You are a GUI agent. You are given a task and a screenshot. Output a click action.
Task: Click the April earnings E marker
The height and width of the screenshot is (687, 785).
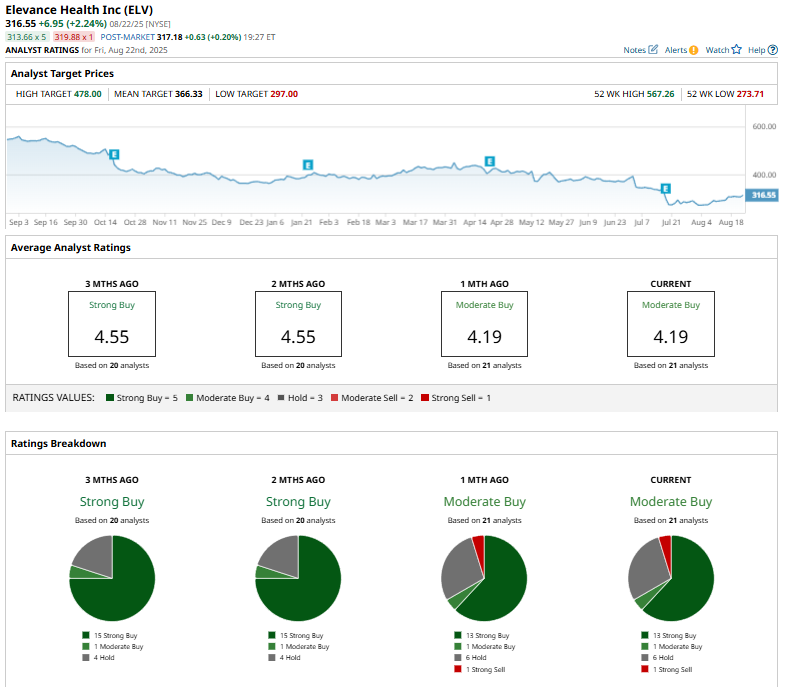[x=490, y=161]
